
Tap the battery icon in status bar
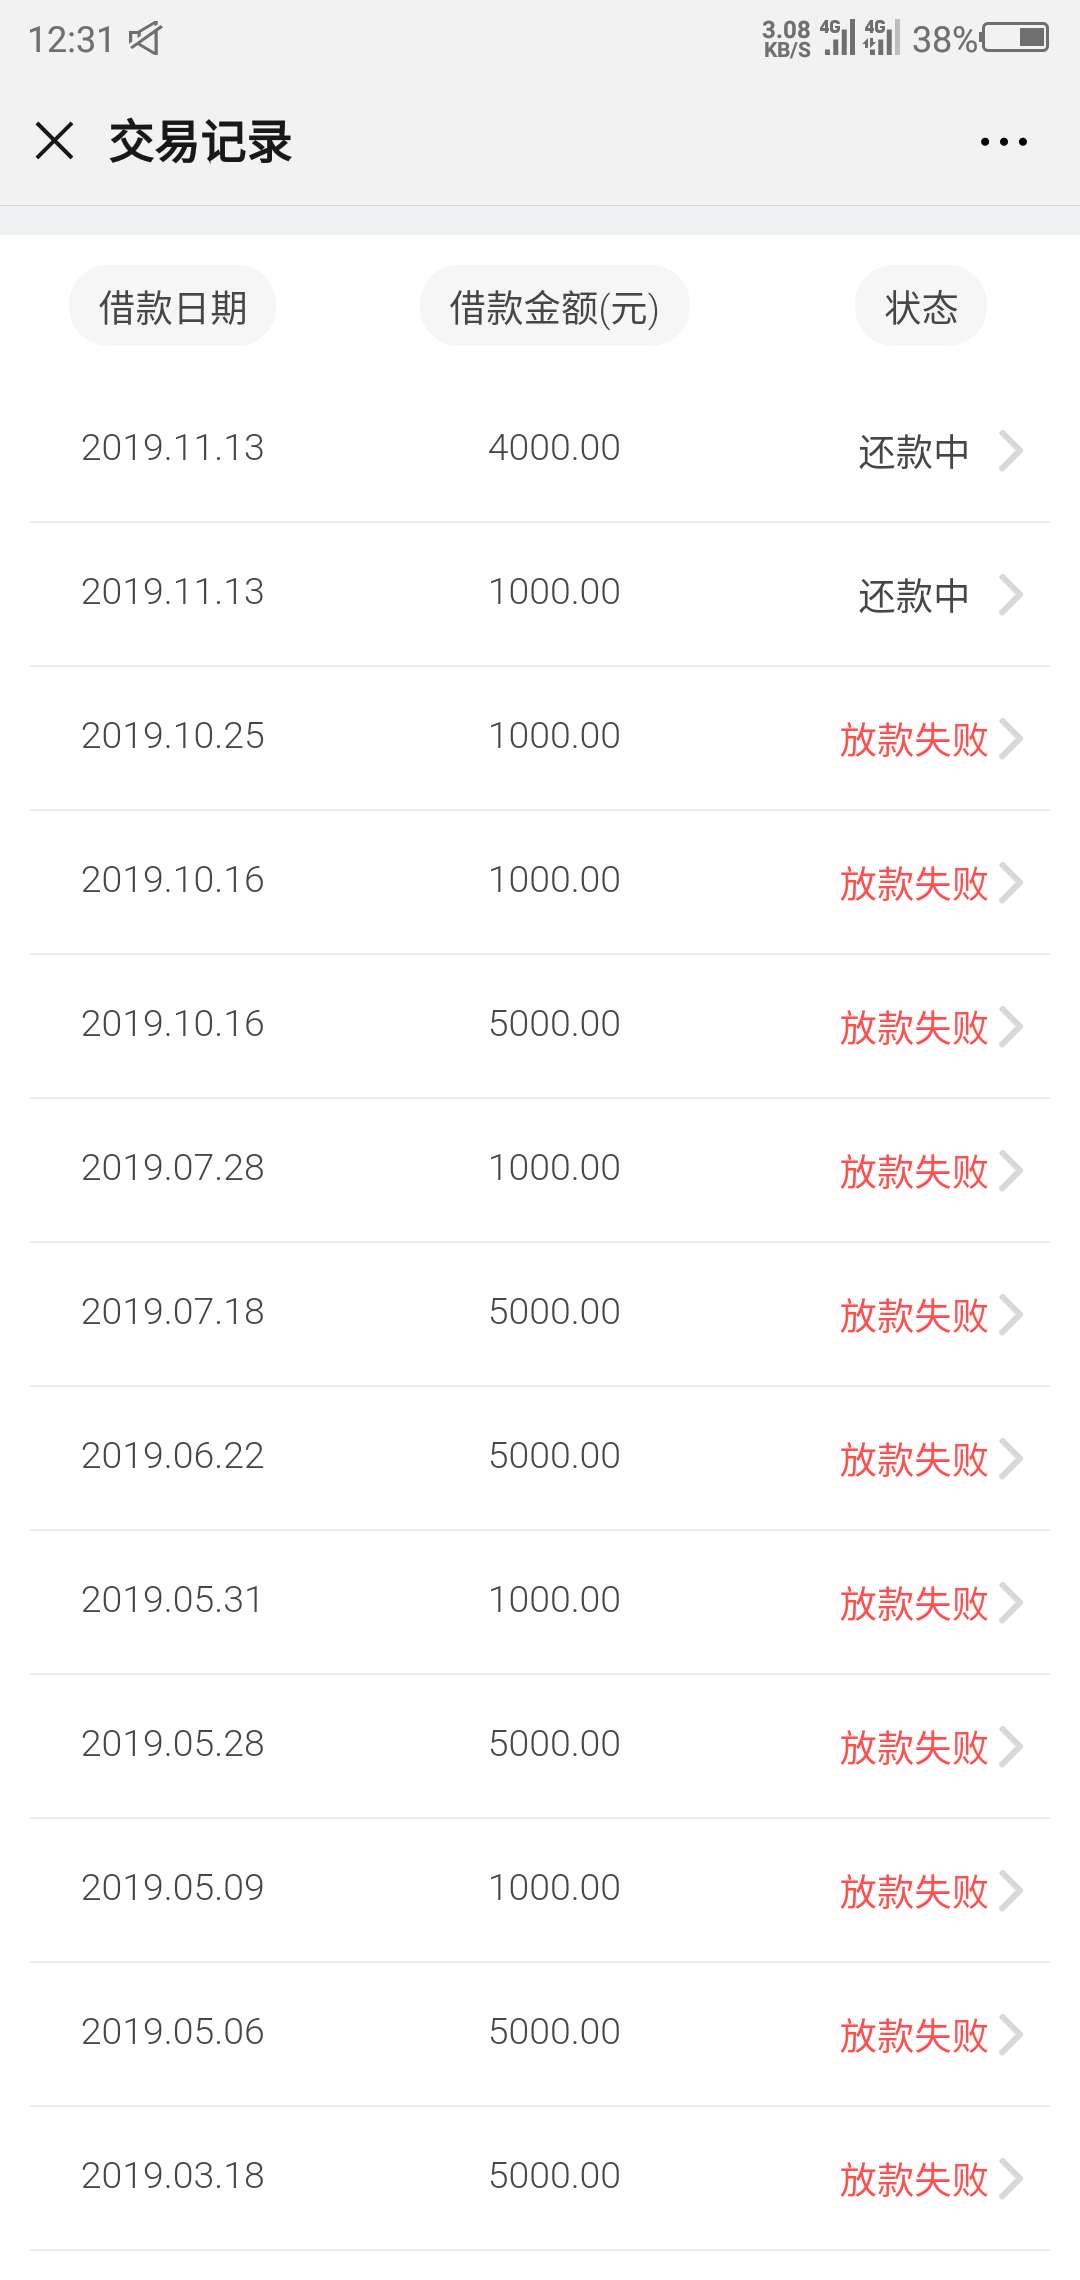tap(1016, 38)
